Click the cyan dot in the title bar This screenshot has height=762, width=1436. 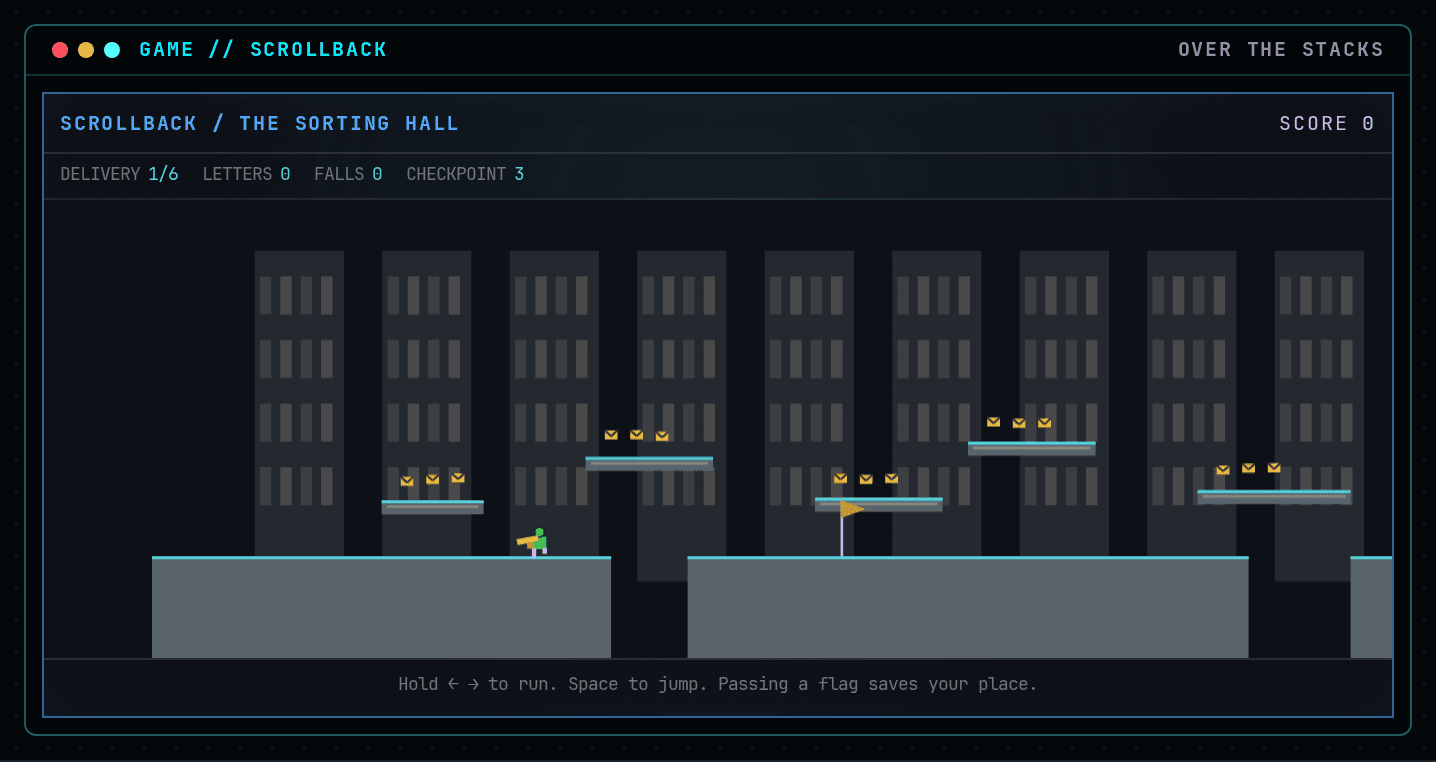point(112,50)
